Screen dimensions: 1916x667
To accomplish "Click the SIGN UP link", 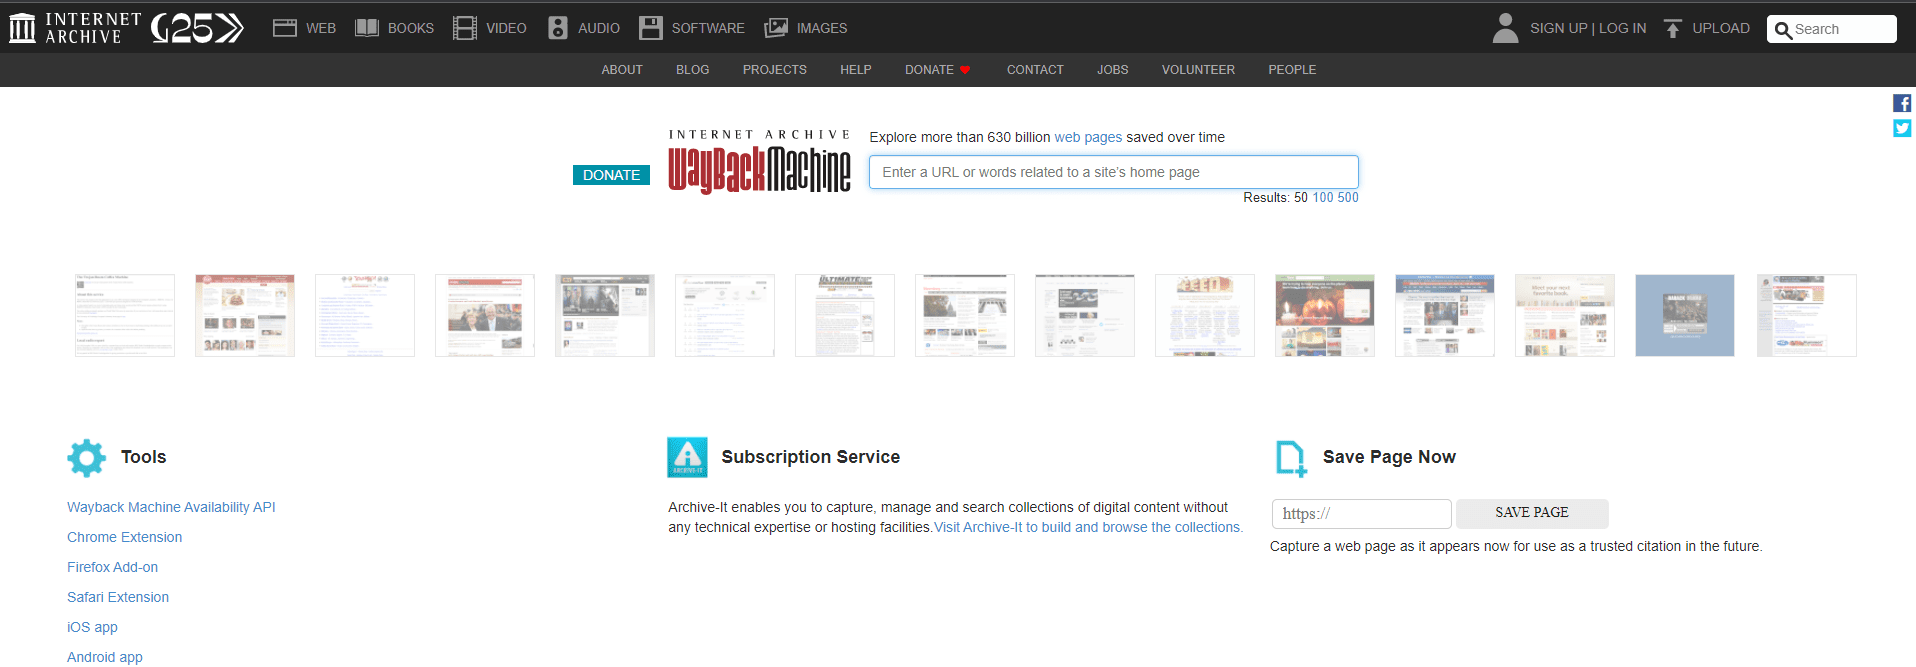I will (x=1558, y=28).
